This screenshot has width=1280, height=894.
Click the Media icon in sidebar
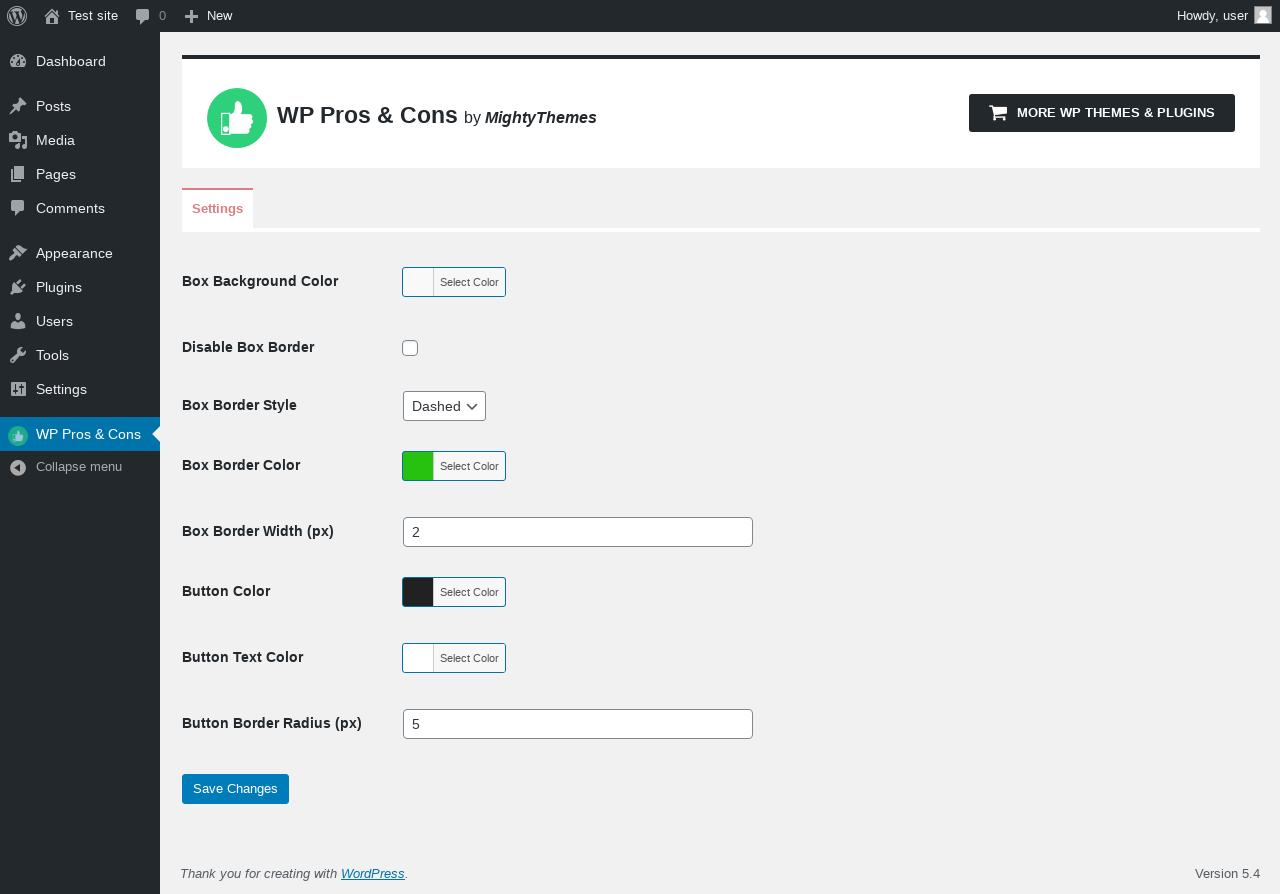coord(18,140)
